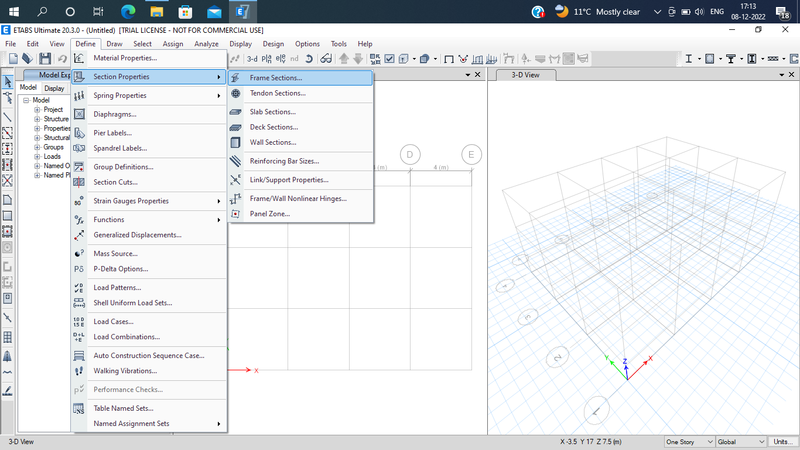Click the Save floppy disk icon
Screen dimensions: 800x450
tap(45, 59)
